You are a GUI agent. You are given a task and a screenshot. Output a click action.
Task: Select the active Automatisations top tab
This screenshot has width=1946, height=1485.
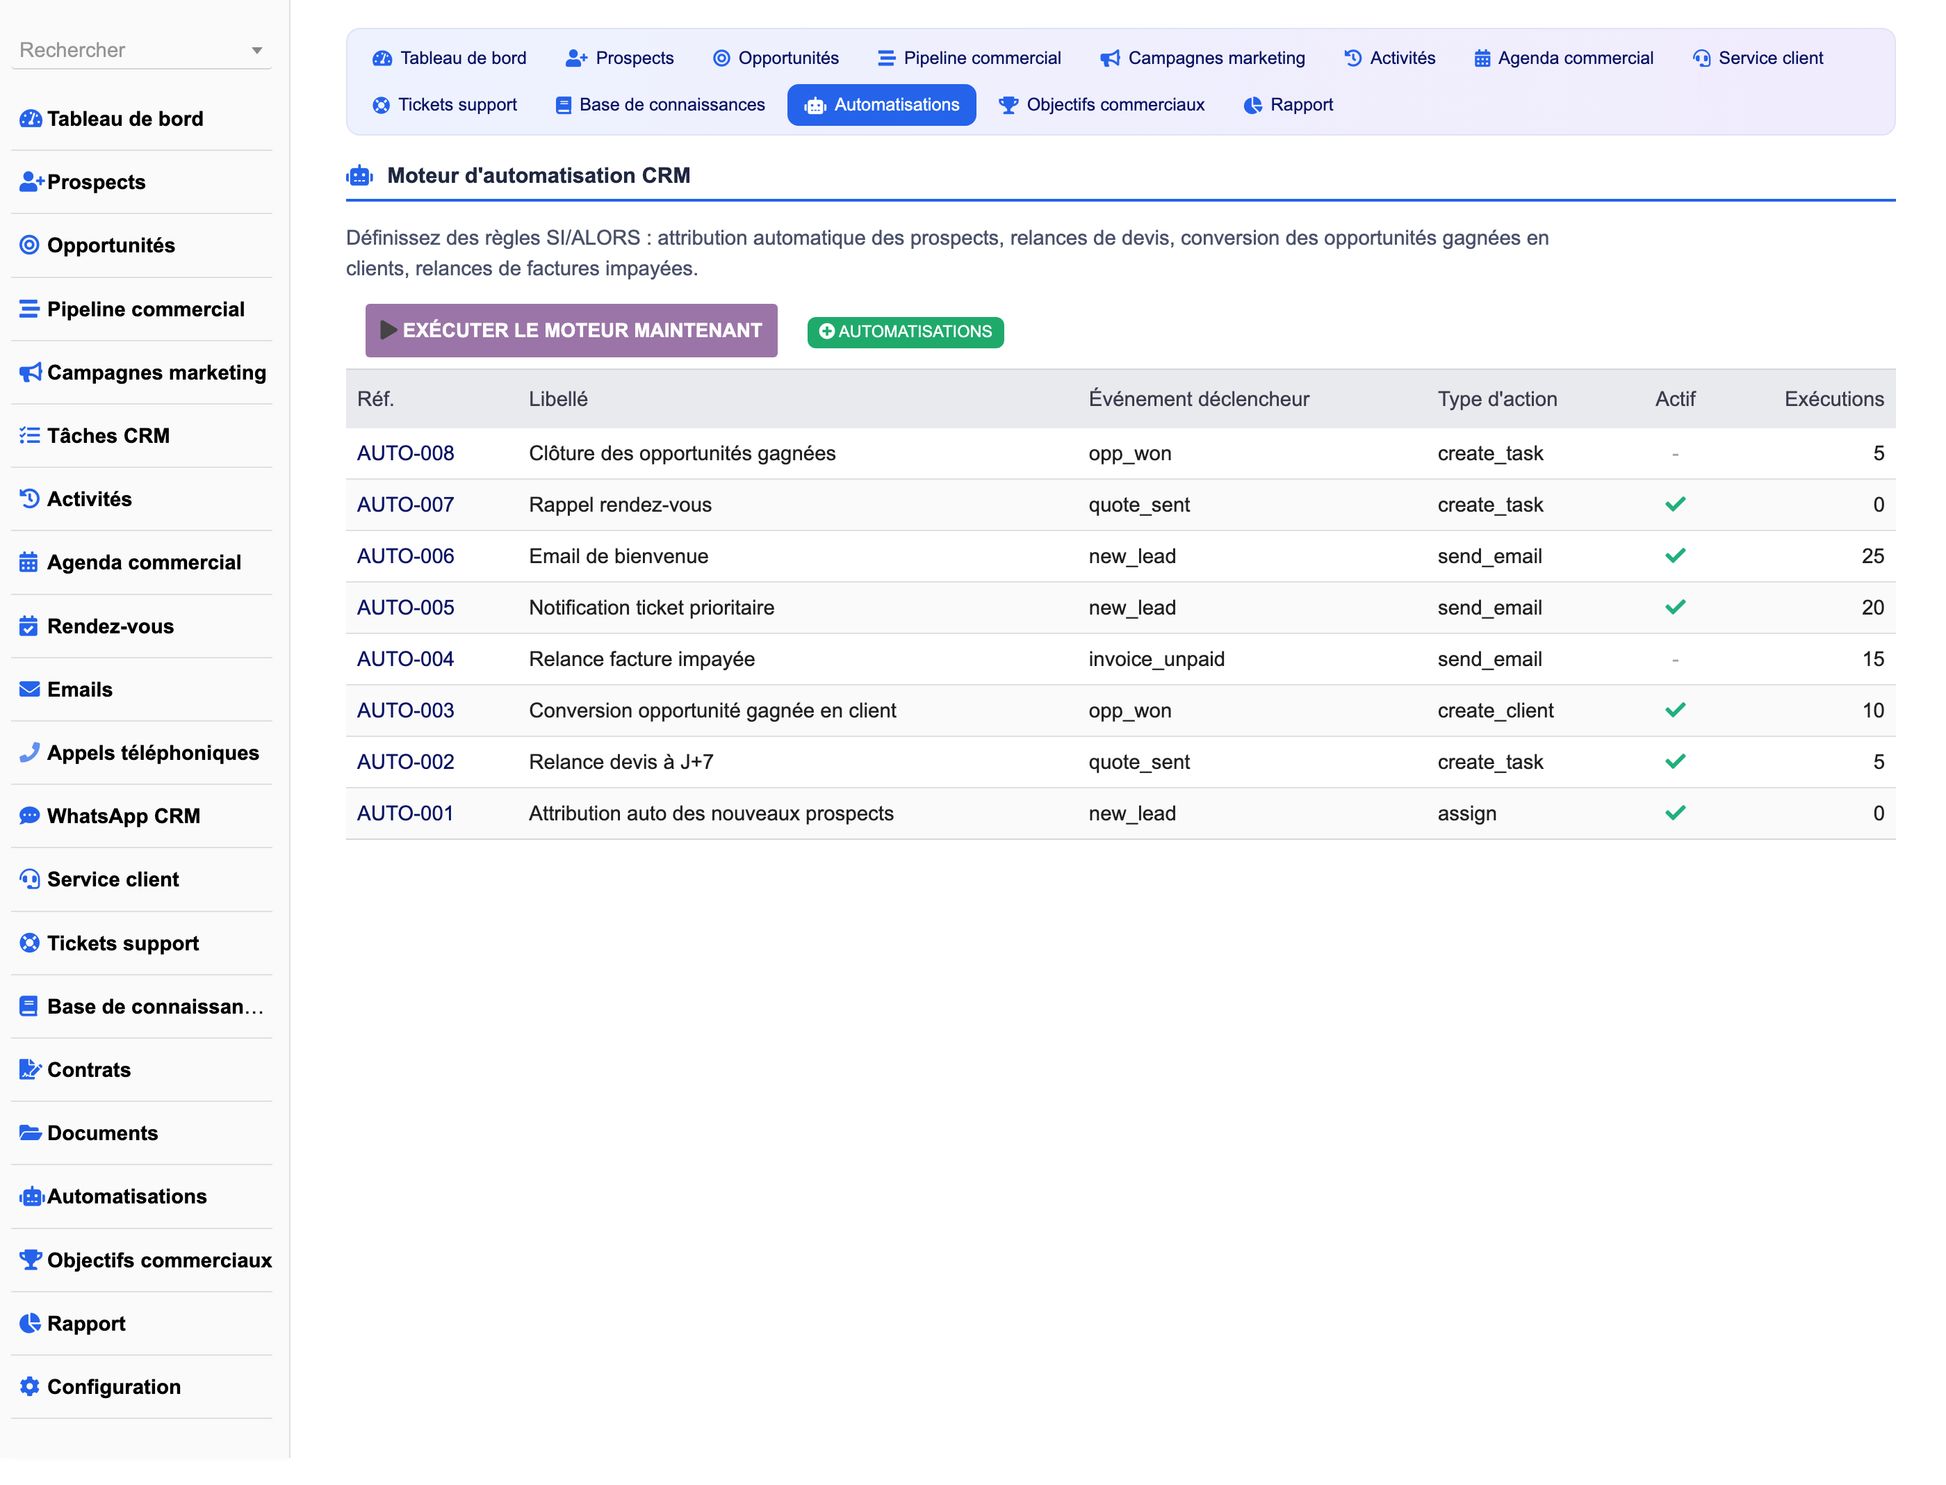pyautogui.click(x=882, y=105)
